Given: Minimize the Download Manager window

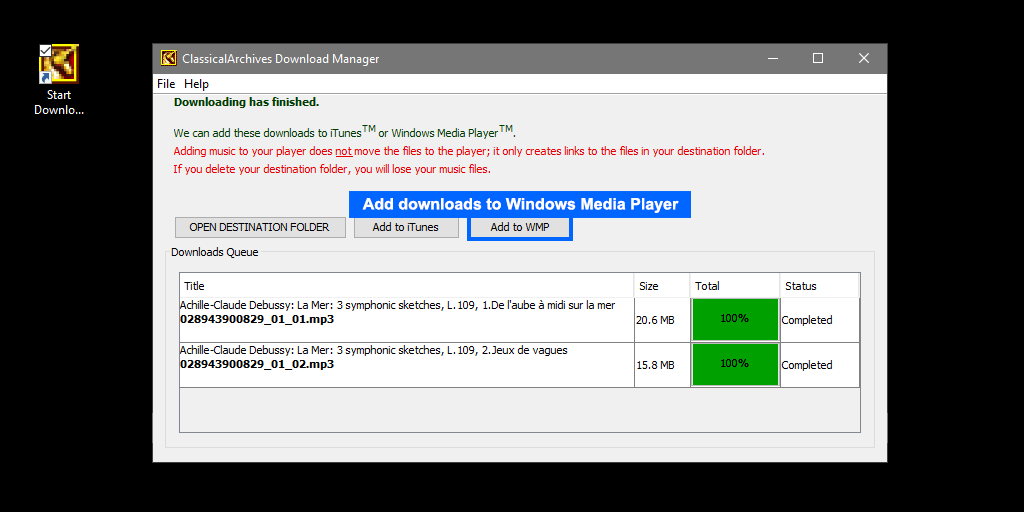Looking at the screenshot, I should 772,59.
